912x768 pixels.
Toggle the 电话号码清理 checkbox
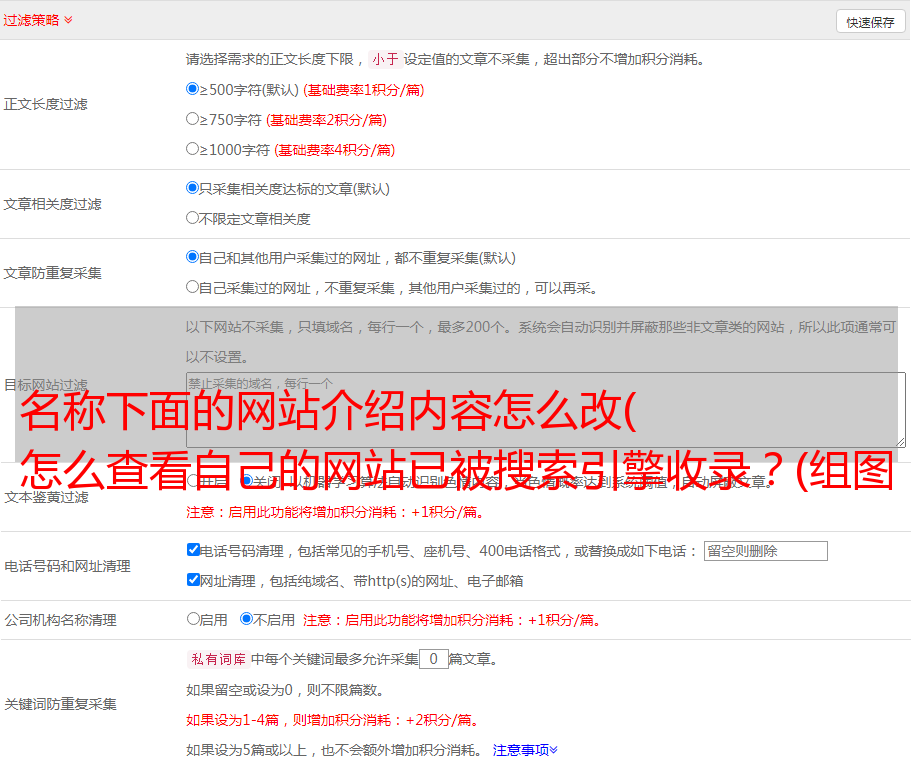pyautogui.click(x=194, y=550)
